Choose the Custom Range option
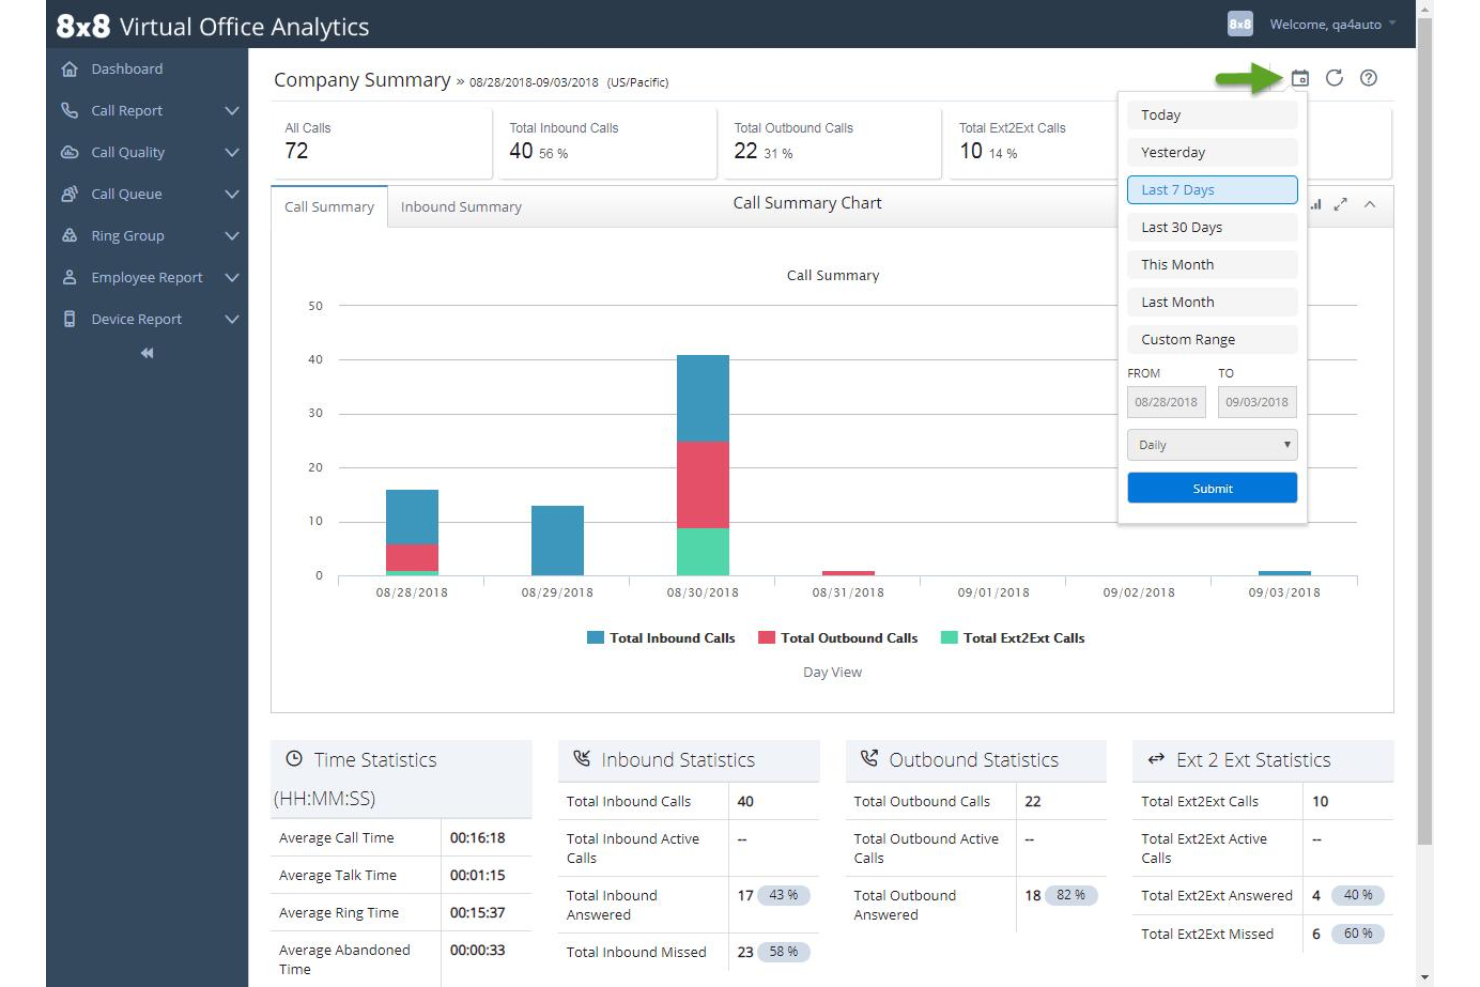 (1212, 339)
